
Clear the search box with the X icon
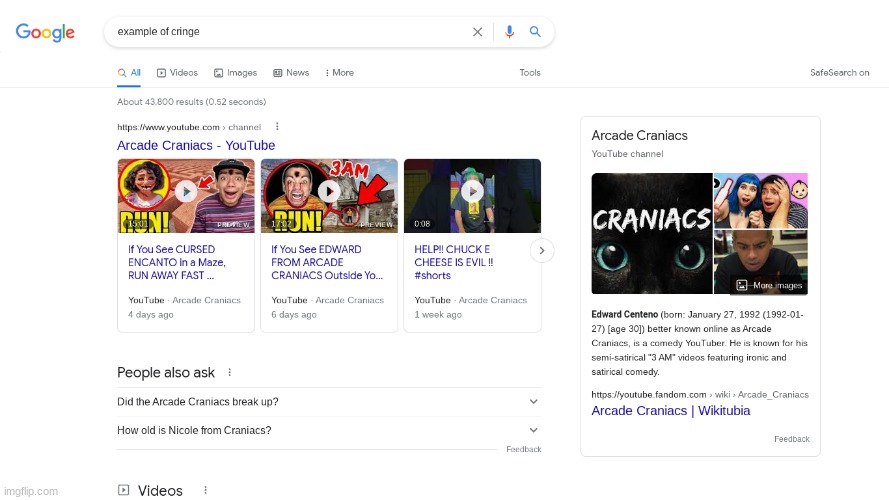click(477, 32)
